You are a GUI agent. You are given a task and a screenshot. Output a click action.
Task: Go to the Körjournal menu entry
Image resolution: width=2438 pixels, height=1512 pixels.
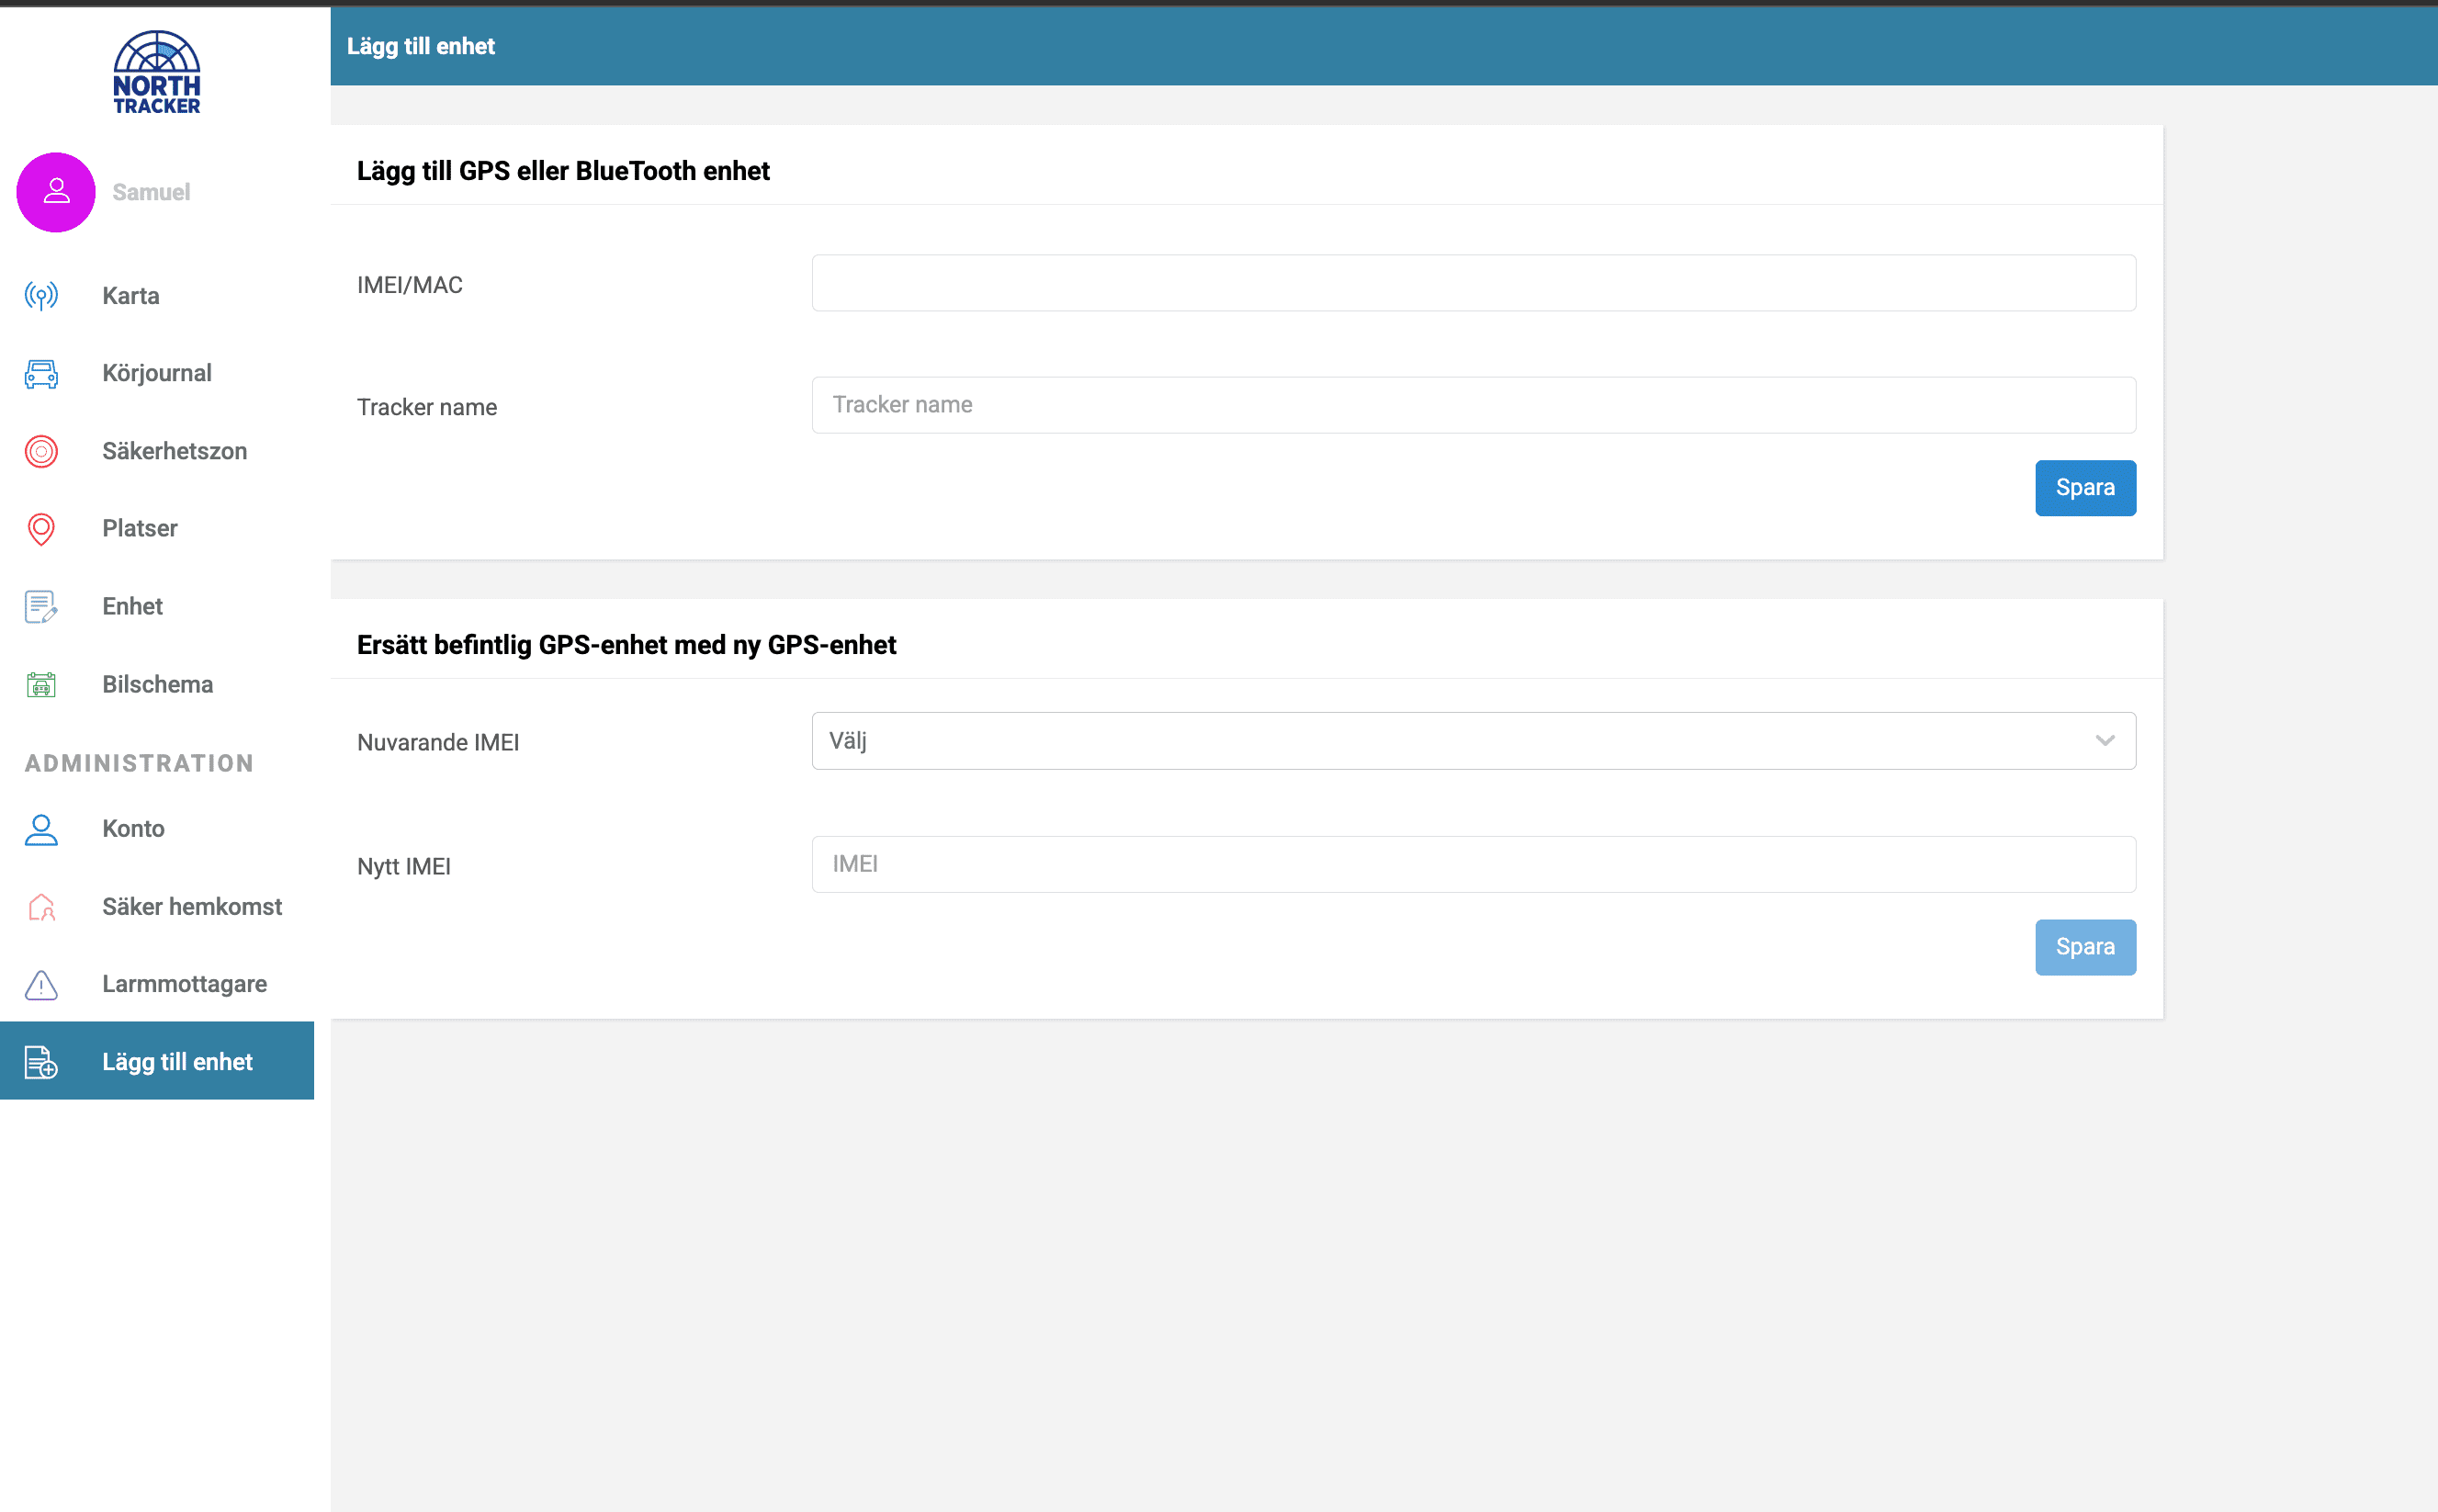[x=157, y=374]
